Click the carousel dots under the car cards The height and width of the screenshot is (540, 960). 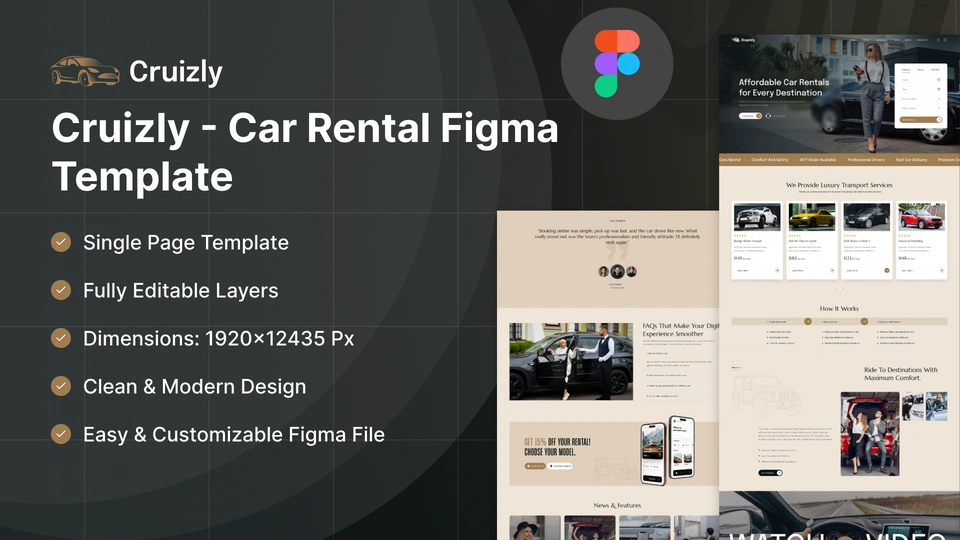click(x=839, y=288)
